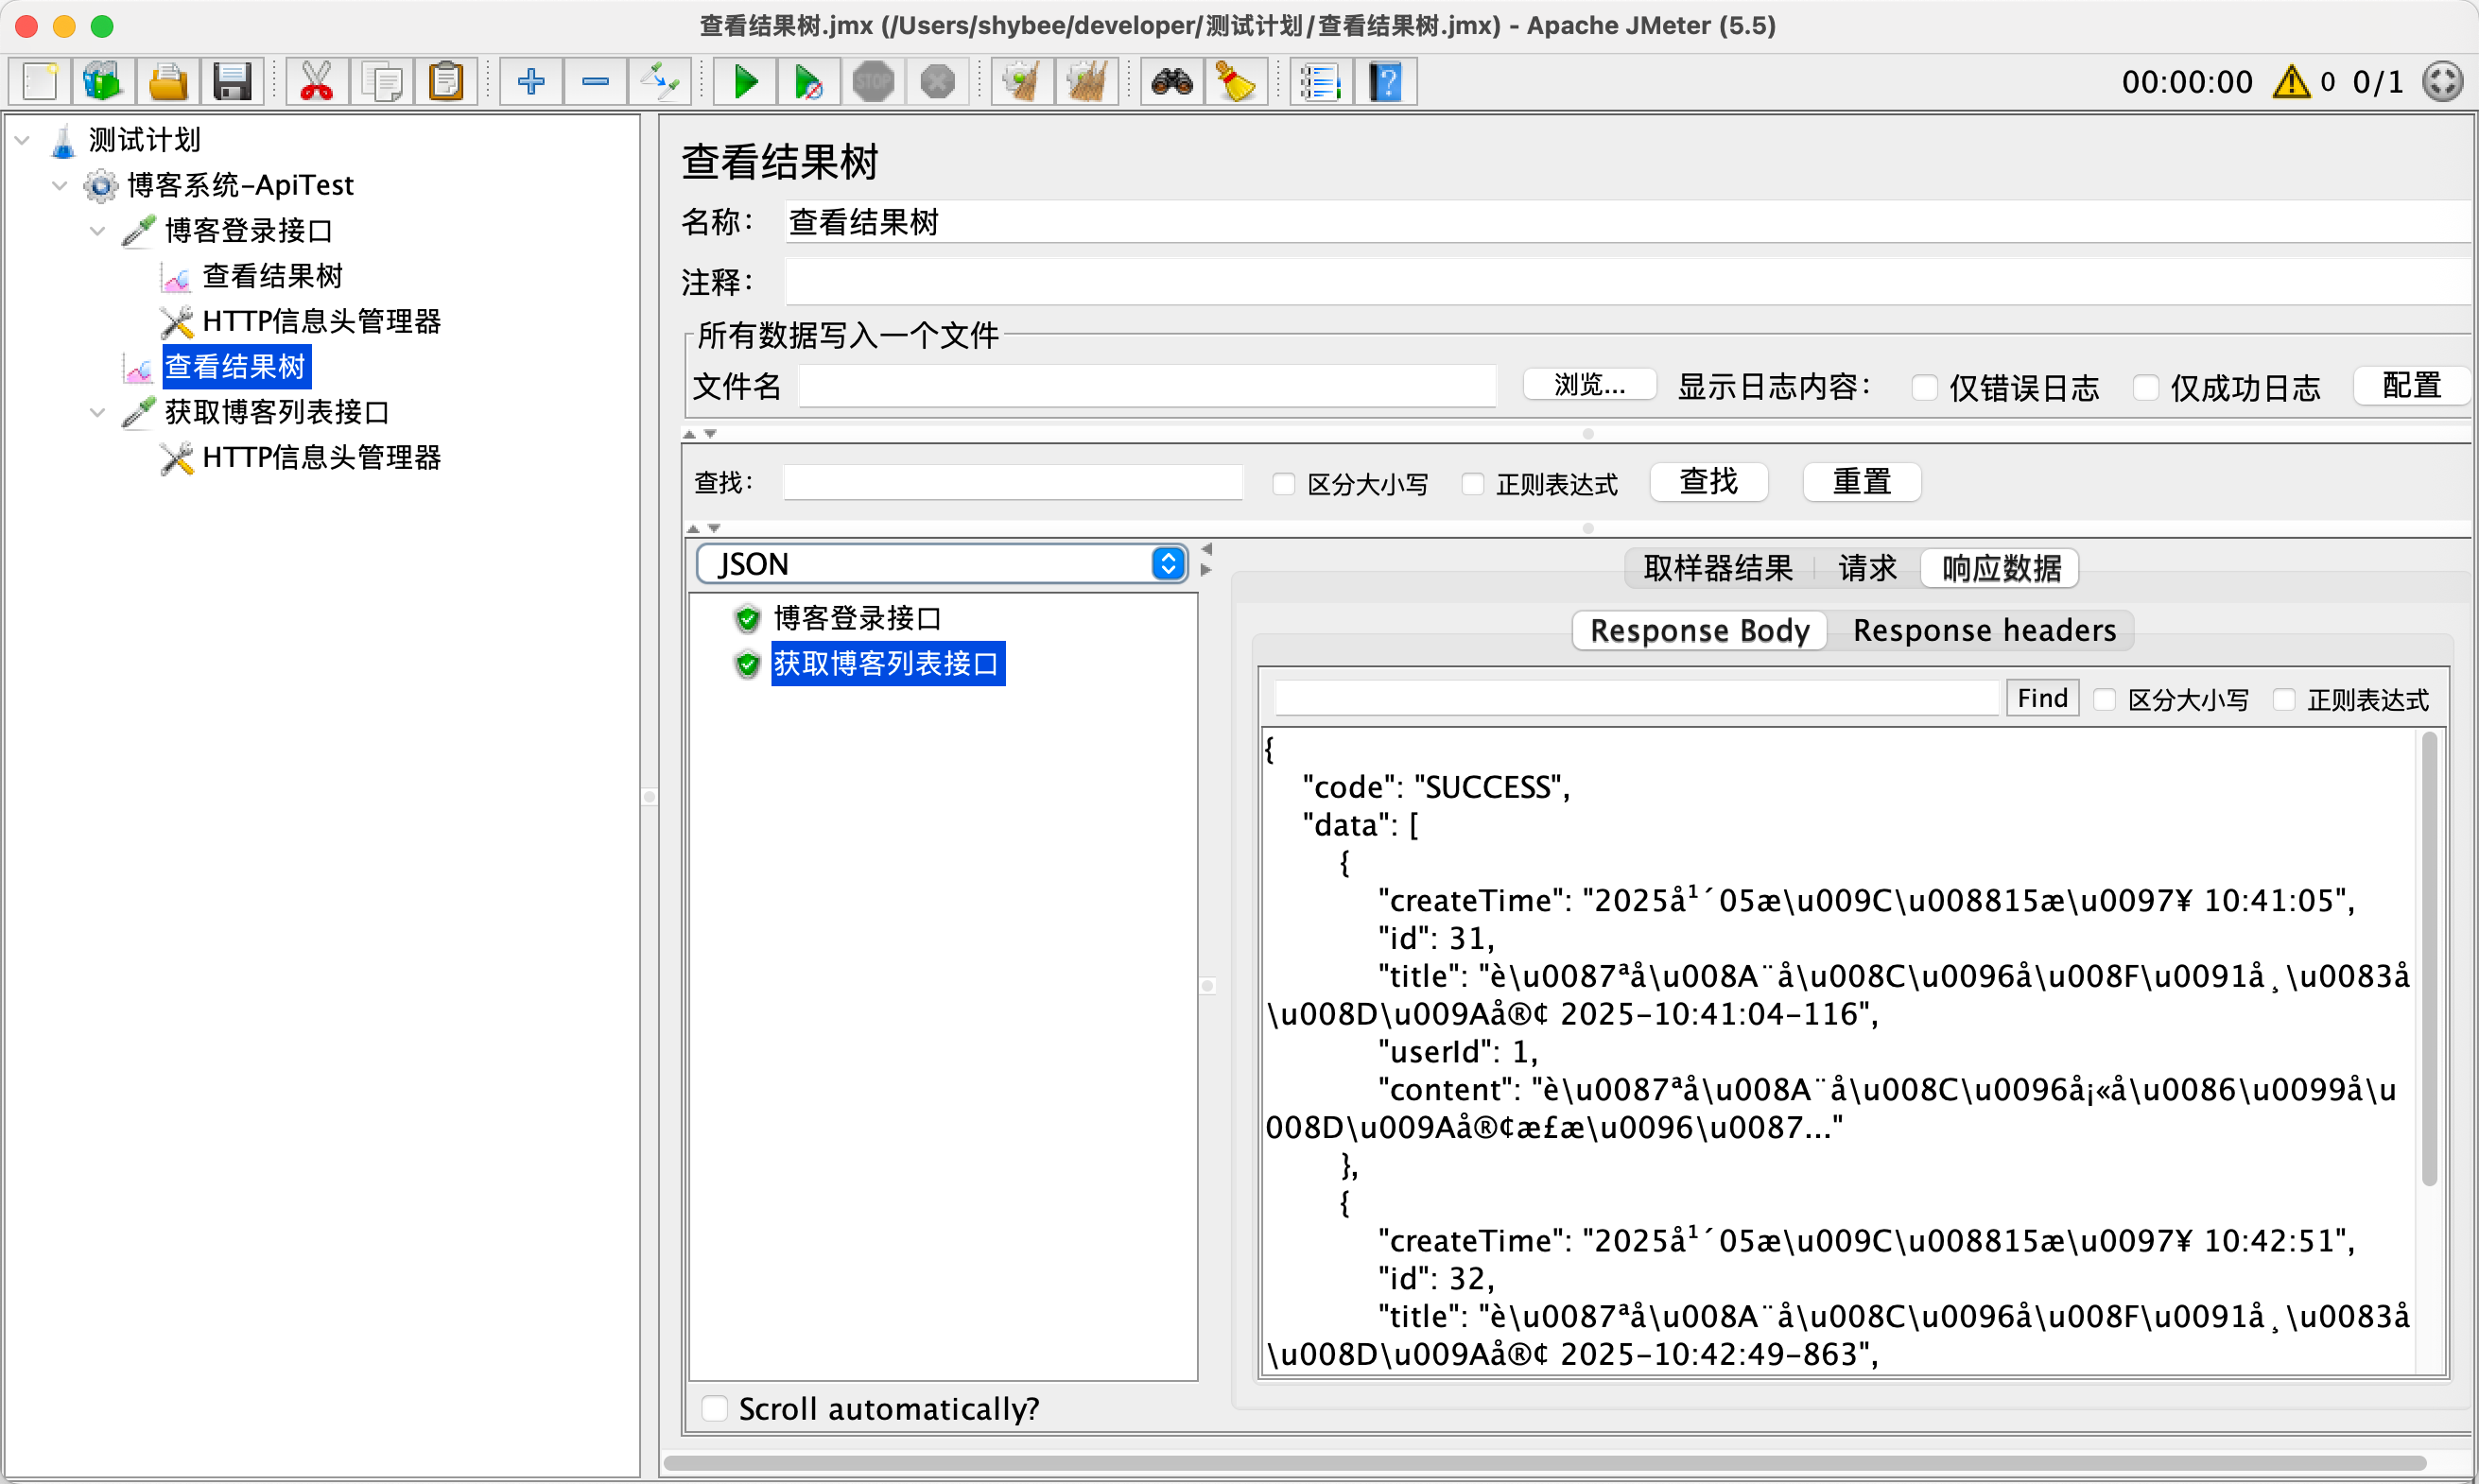Click the Cut scissors icon
Image resolution: width=2479 pixels, height=1484 pixels.
317,82
